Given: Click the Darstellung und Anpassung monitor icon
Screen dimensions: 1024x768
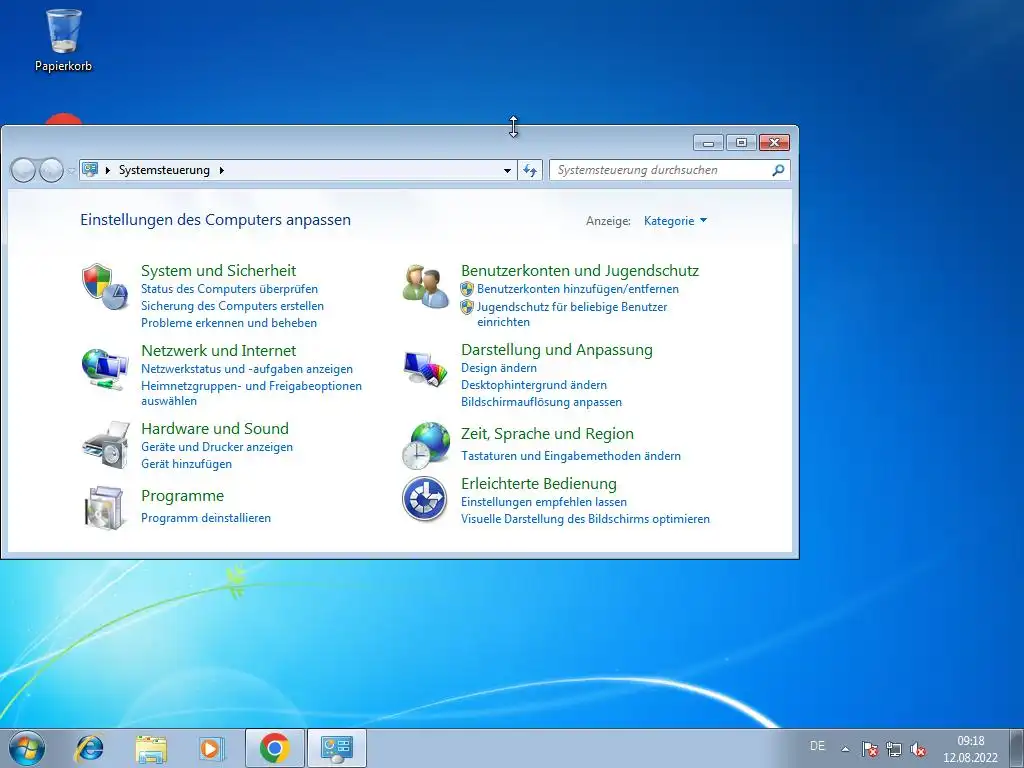Looking at the screenshot, I should (x=426, y=369).
